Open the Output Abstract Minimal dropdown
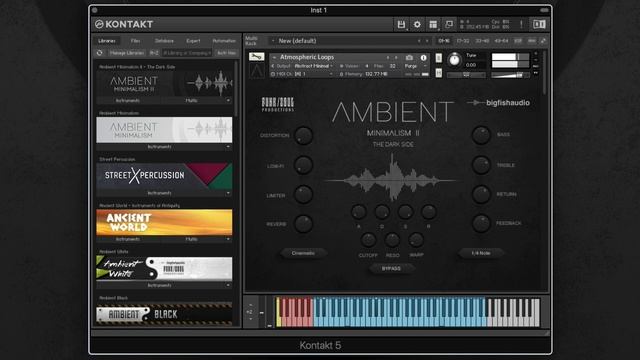 (313, 66)
